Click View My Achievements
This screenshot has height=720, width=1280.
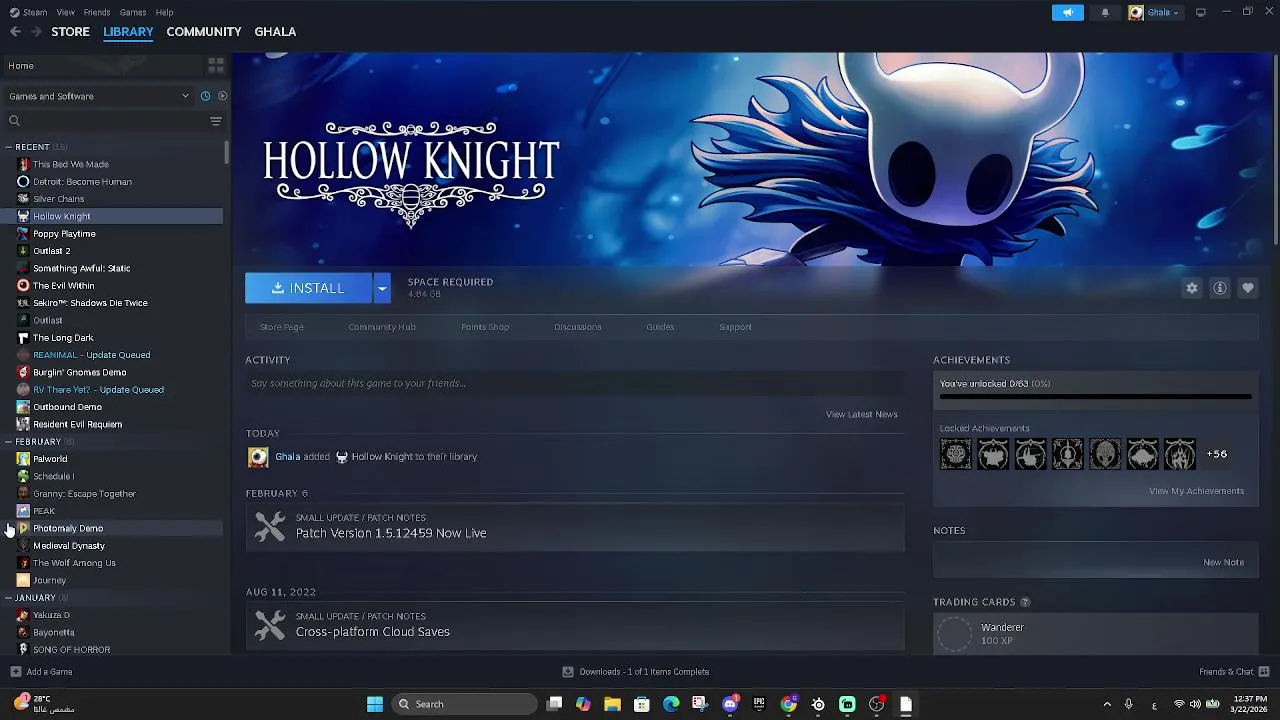click(x=1197, y=491)
